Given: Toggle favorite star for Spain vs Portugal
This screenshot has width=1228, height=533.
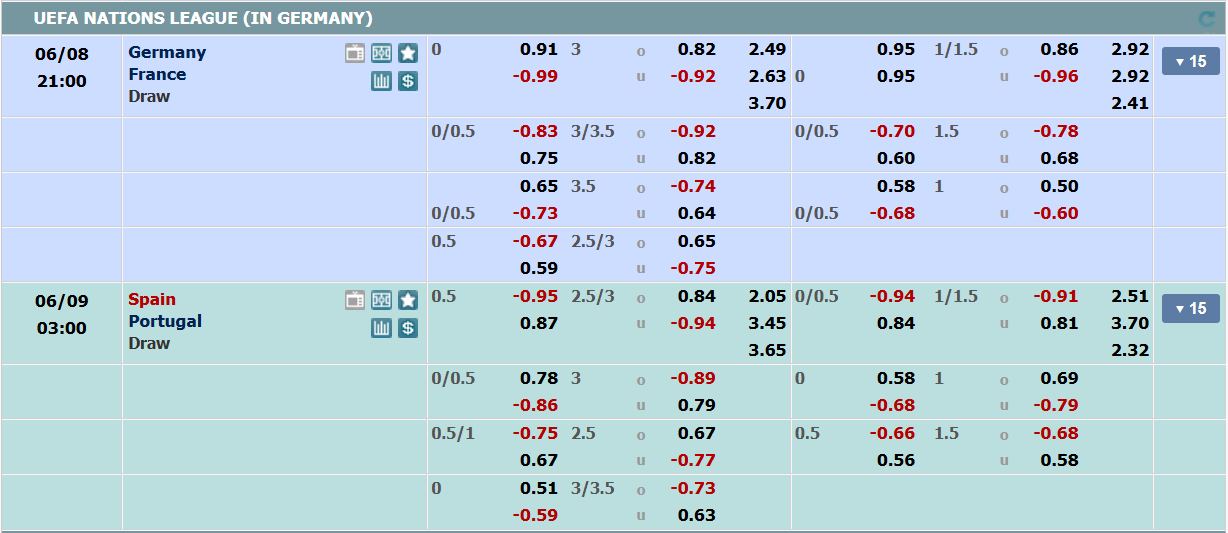Looking at the screenshot, I should click(407, 300).
